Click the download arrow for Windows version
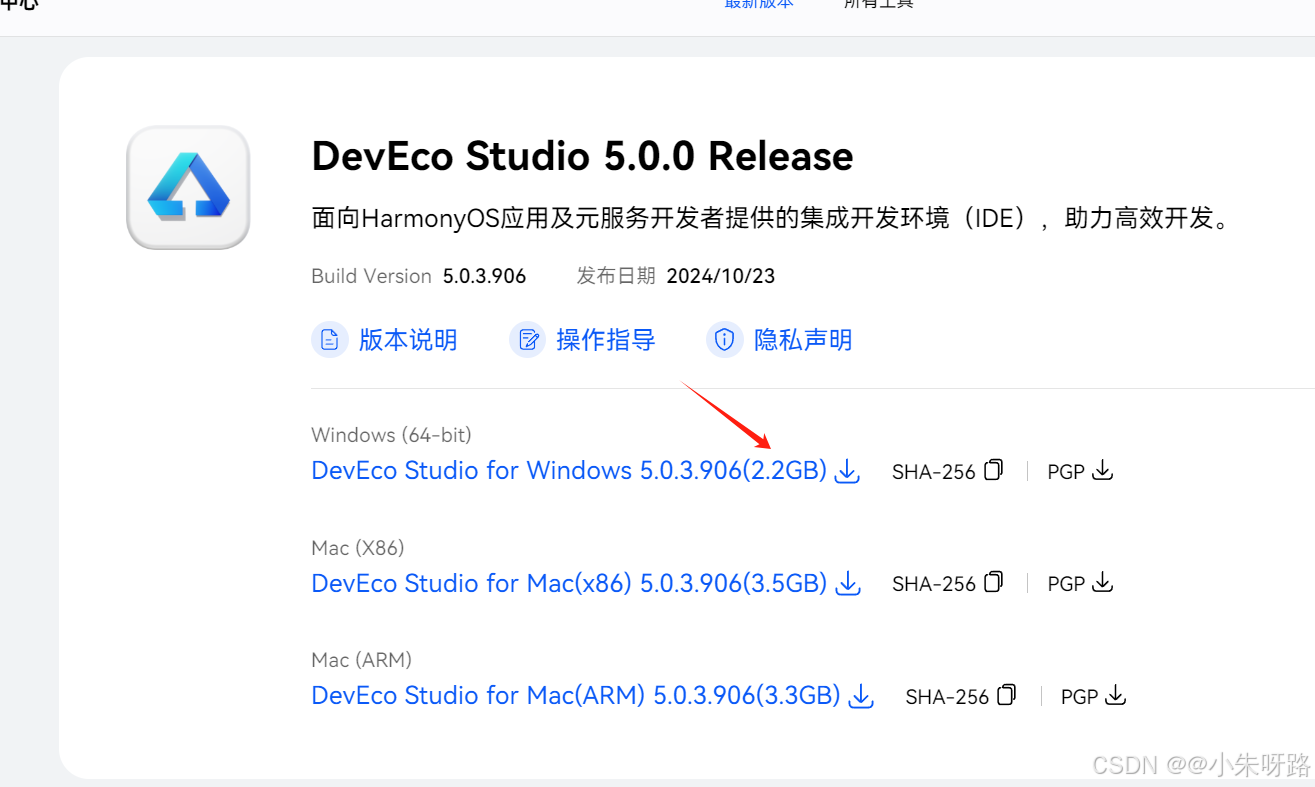 (x=847, y=471)
